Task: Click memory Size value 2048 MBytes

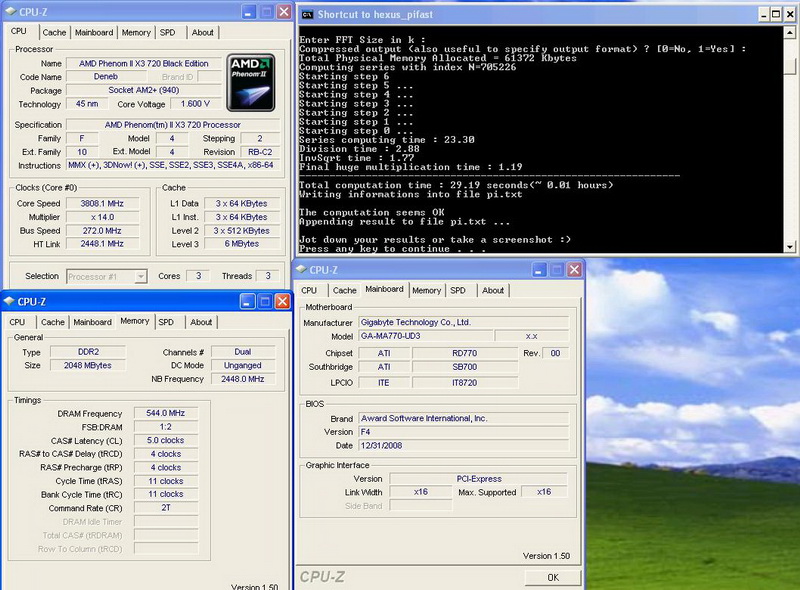Action: (88, 365)
